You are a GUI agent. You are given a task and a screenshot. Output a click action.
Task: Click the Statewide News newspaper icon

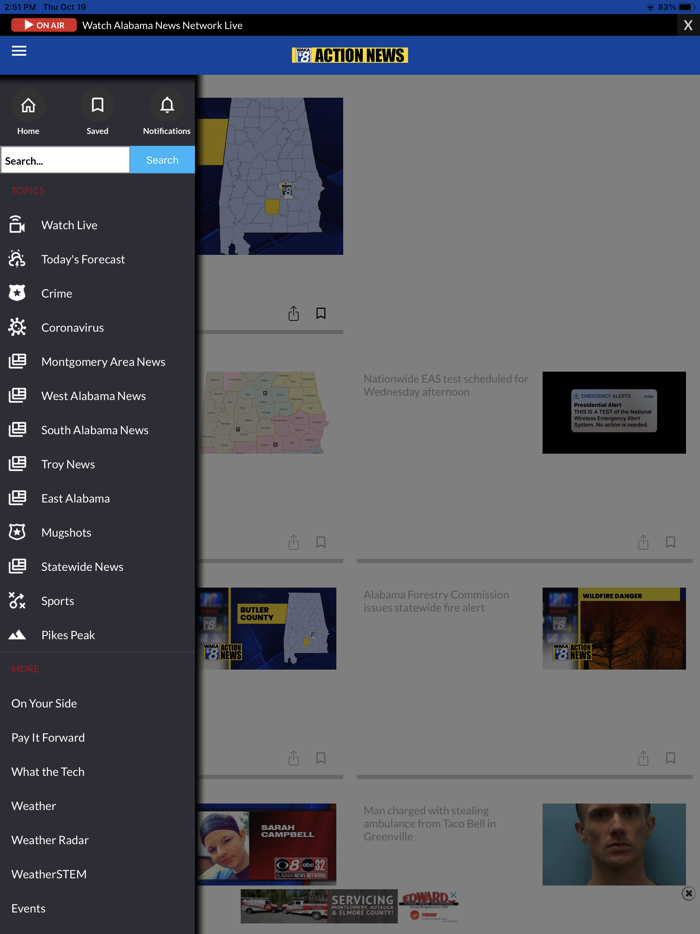[x=17, y=566]
